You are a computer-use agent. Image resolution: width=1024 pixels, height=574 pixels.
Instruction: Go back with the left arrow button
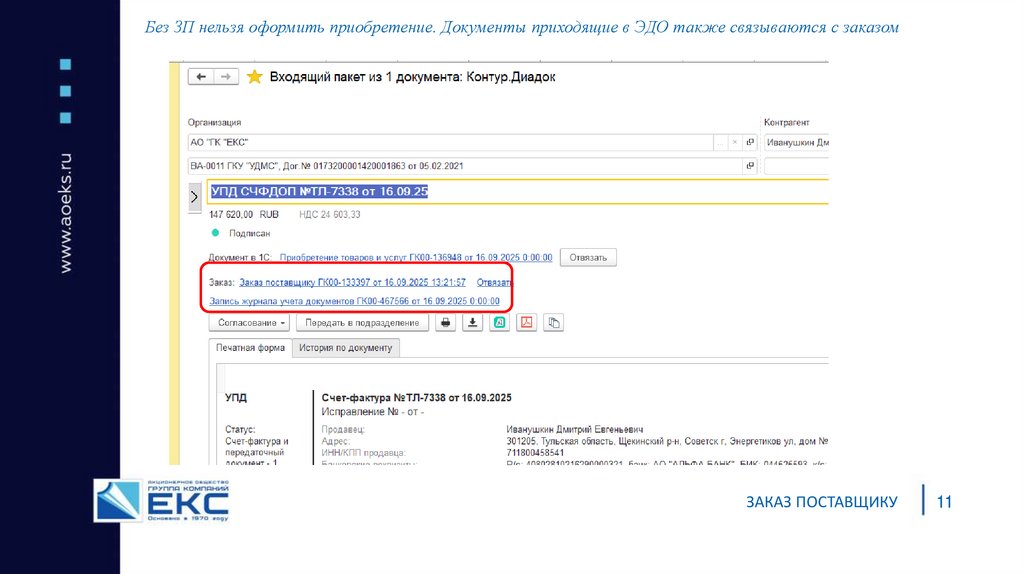click(201, 77)
